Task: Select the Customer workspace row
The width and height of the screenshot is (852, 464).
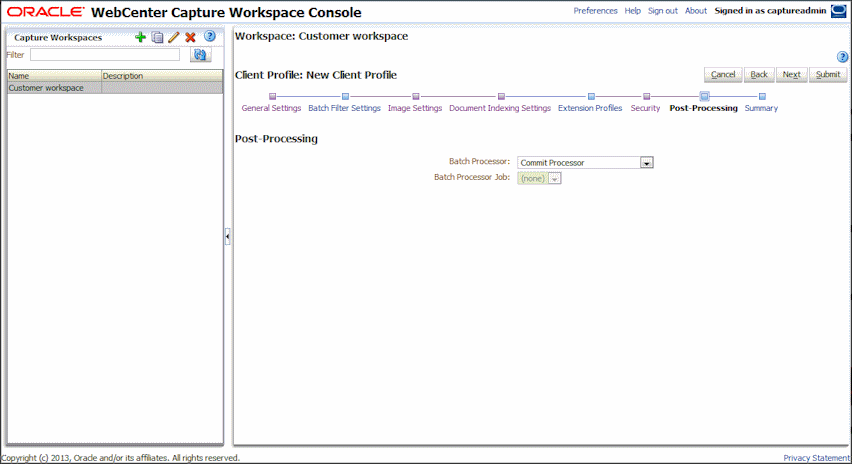Action: 115,88
